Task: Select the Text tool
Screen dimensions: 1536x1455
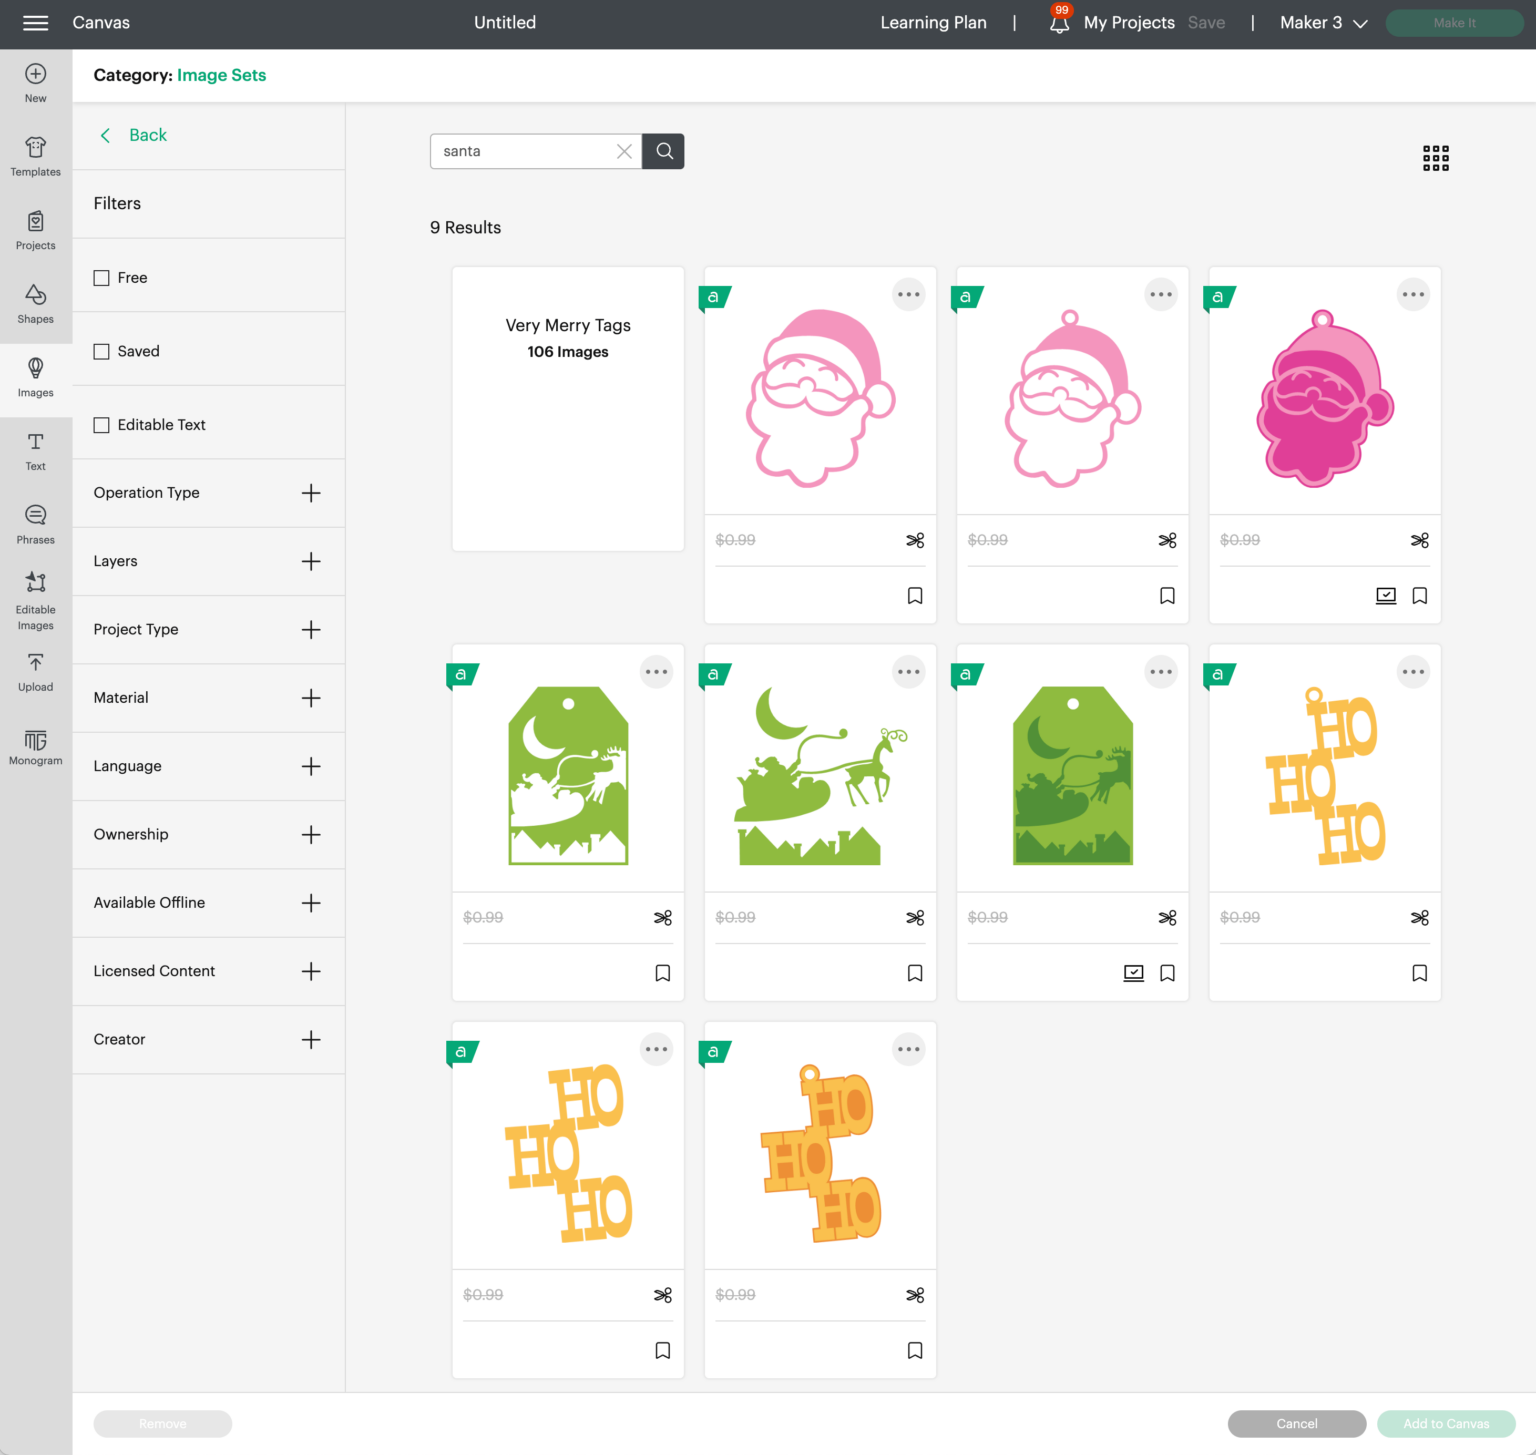Action: click(36, 451)
